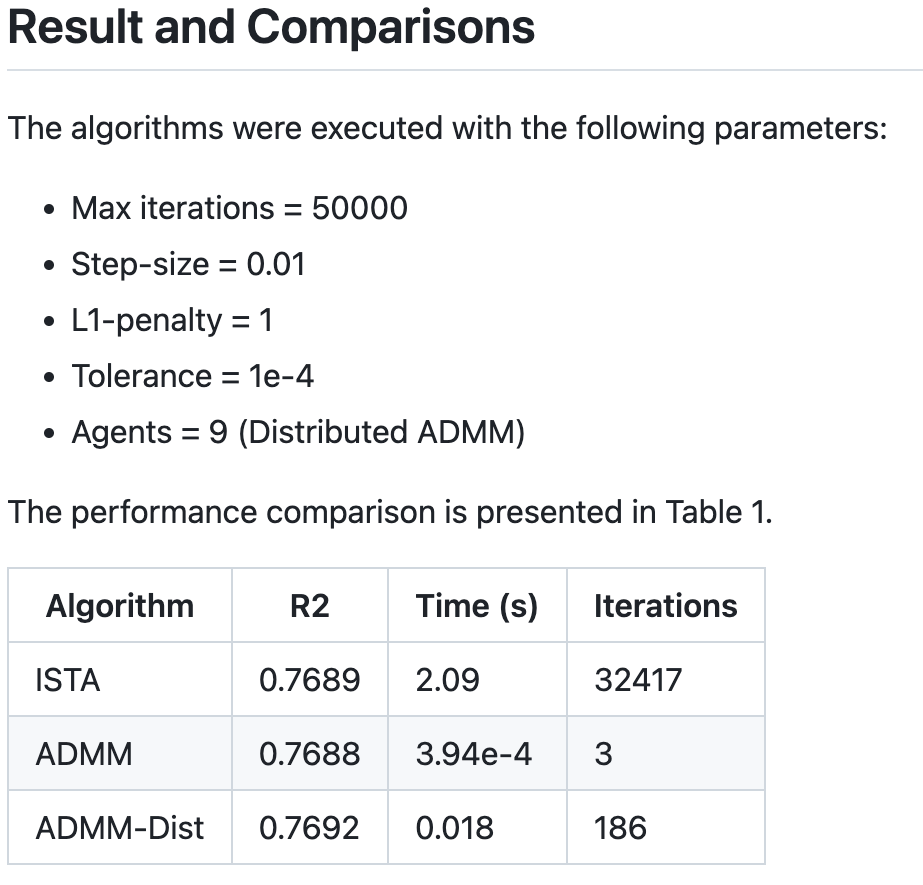Click the Agents = 9 bullet item
The image size is (923, 885).
(298, 432)
